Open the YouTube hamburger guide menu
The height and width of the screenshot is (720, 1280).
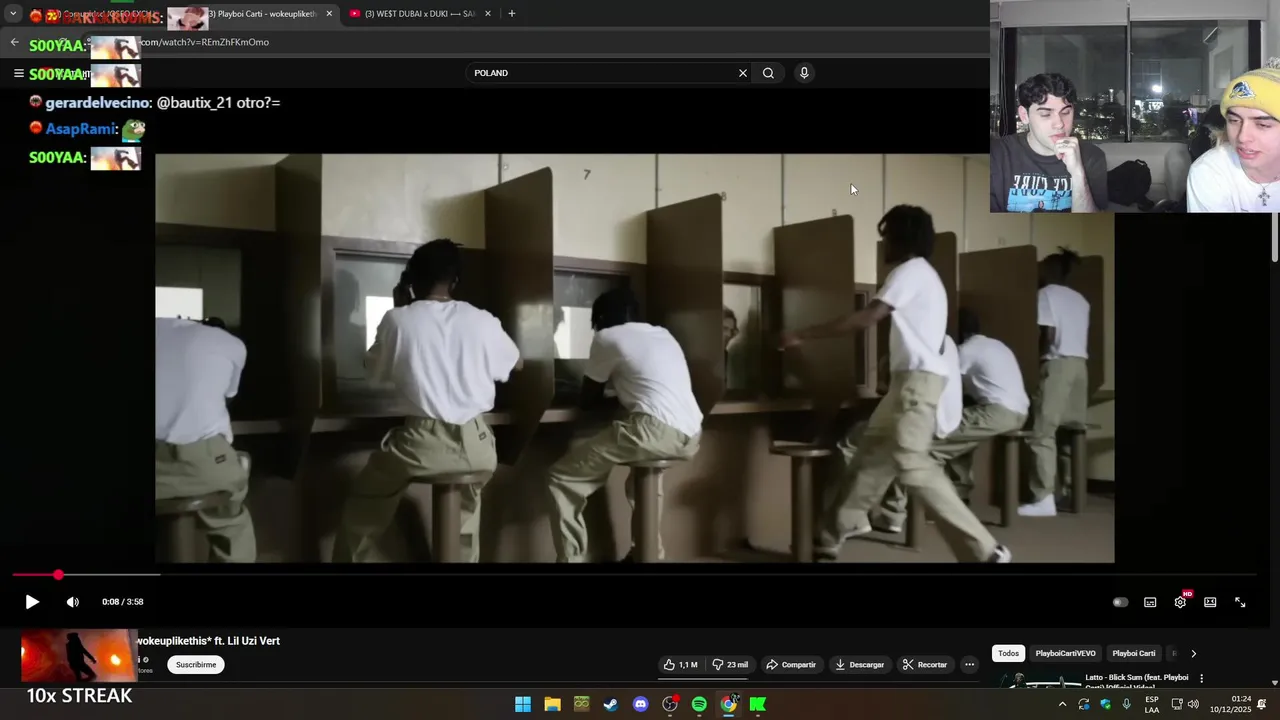tap(18, 73)
